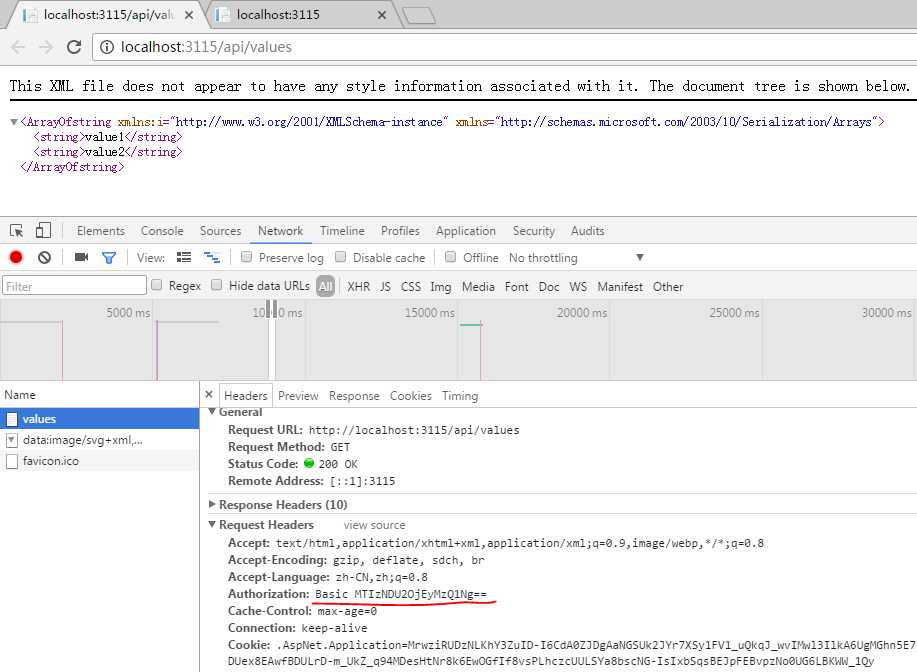Open the Profiles panel tab
The height and width of the screenshot is (672, 917).
(400, 231)
